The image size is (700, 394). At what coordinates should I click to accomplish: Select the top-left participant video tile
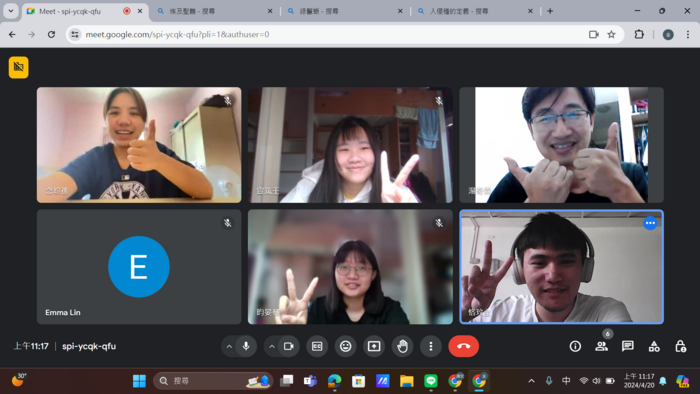point(139,145)
